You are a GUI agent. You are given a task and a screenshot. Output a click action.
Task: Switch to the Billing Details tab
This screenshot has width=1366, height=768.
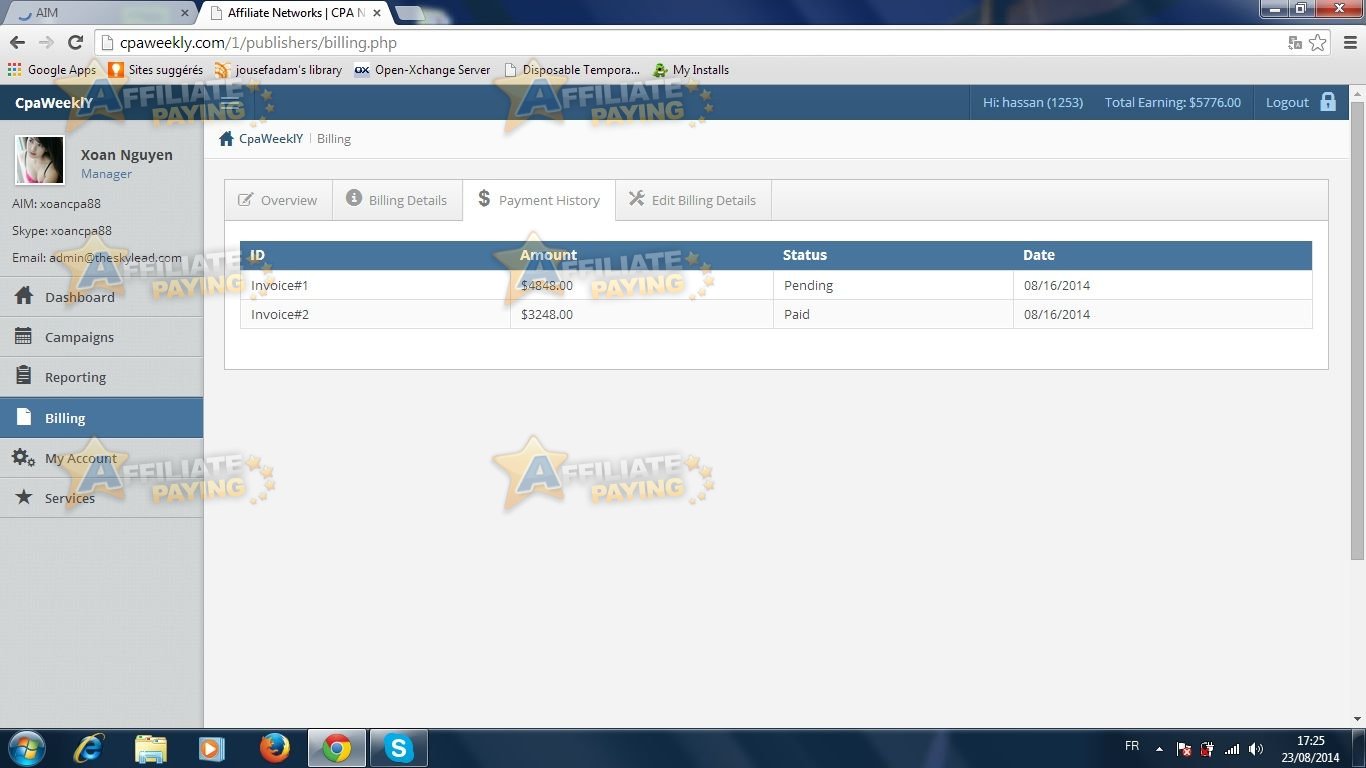tap(397, 200)
